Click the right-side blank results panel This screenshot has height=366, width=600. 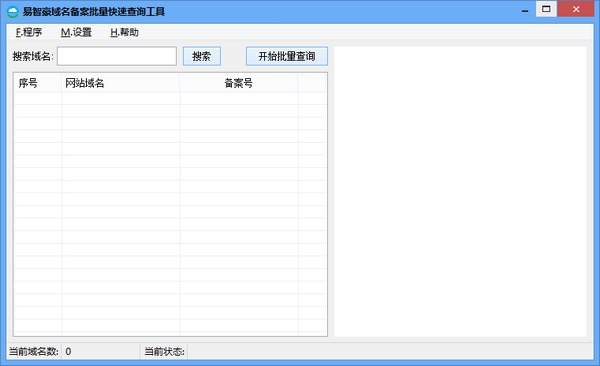[460, 192]
